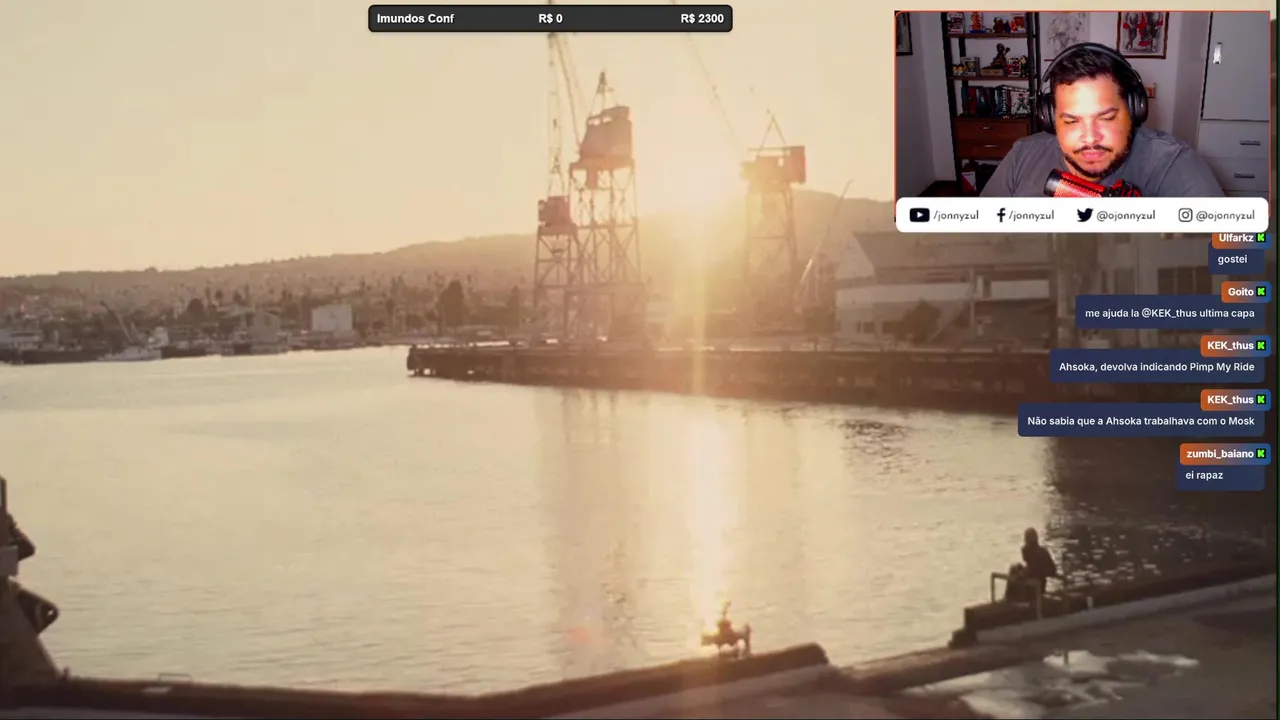Click message 'Ahsoka, devolva indicando Pimp My Ride'

click(x=1156, y=367)
